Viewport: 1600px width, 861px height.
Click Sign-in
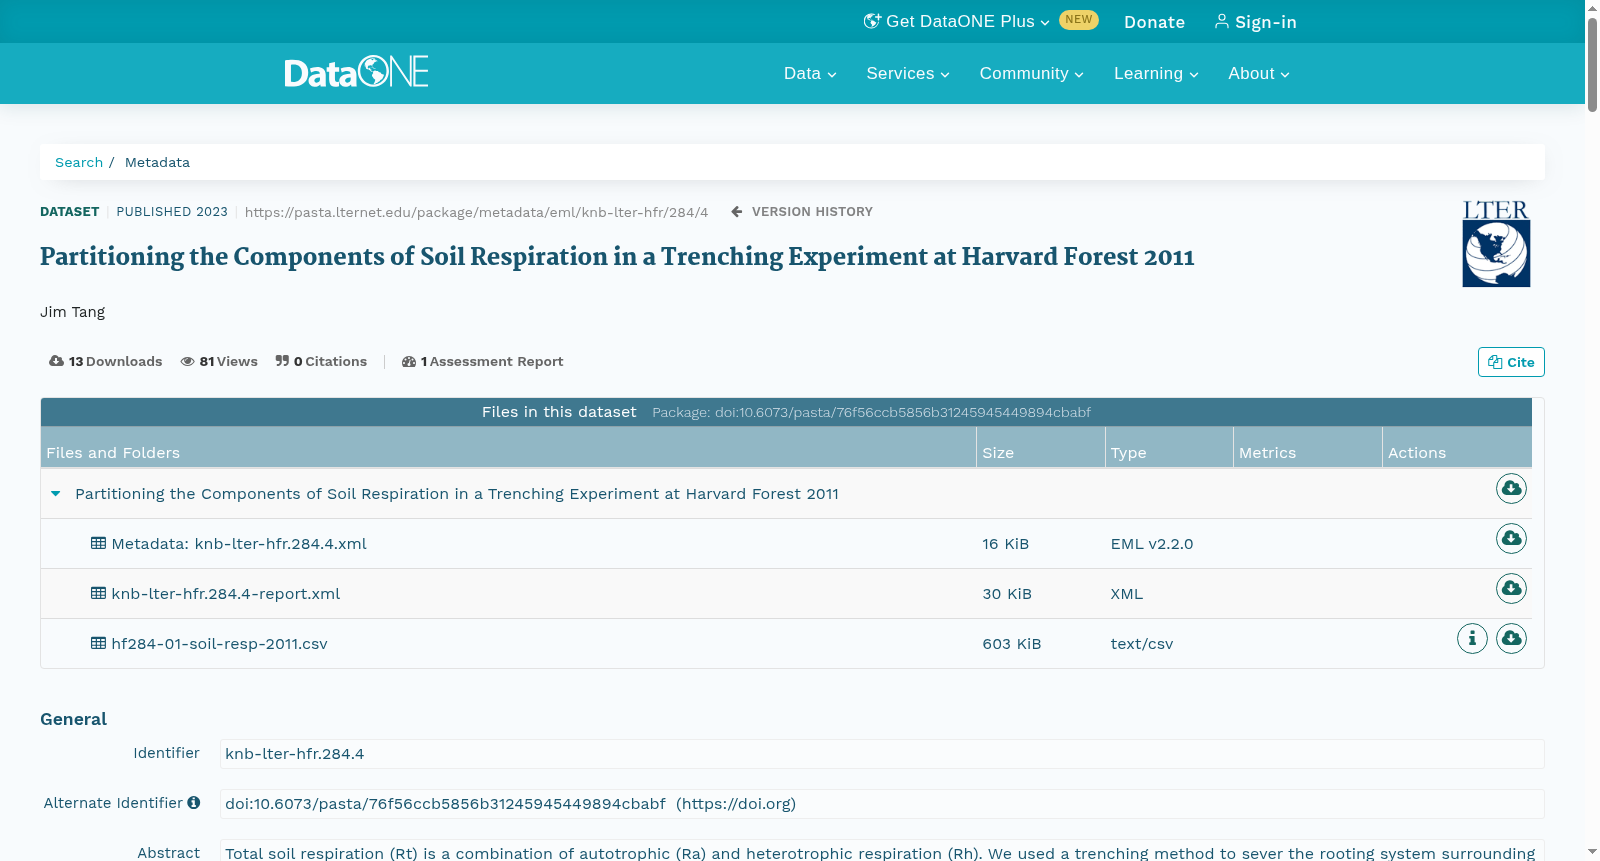[1255, 22]
